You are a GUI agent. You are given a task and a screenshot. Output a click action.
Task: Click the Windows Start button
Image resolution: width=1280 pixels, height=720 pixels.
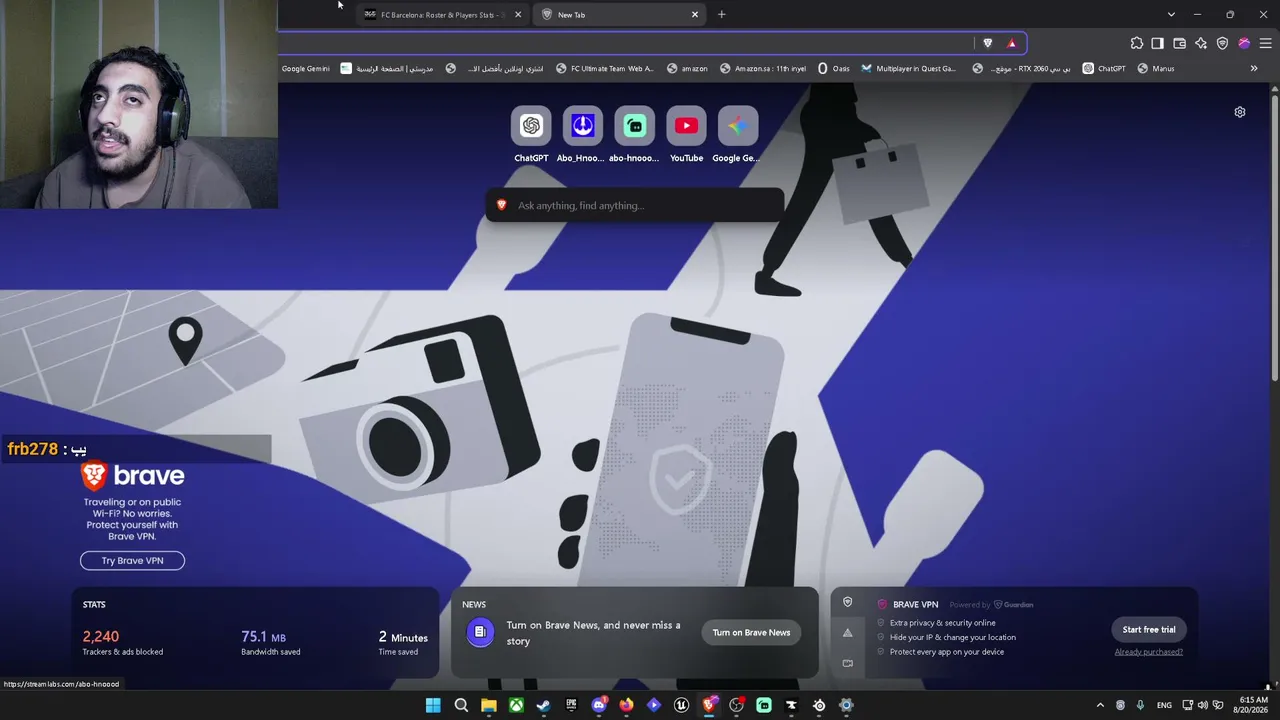click(x=433, y=705)
